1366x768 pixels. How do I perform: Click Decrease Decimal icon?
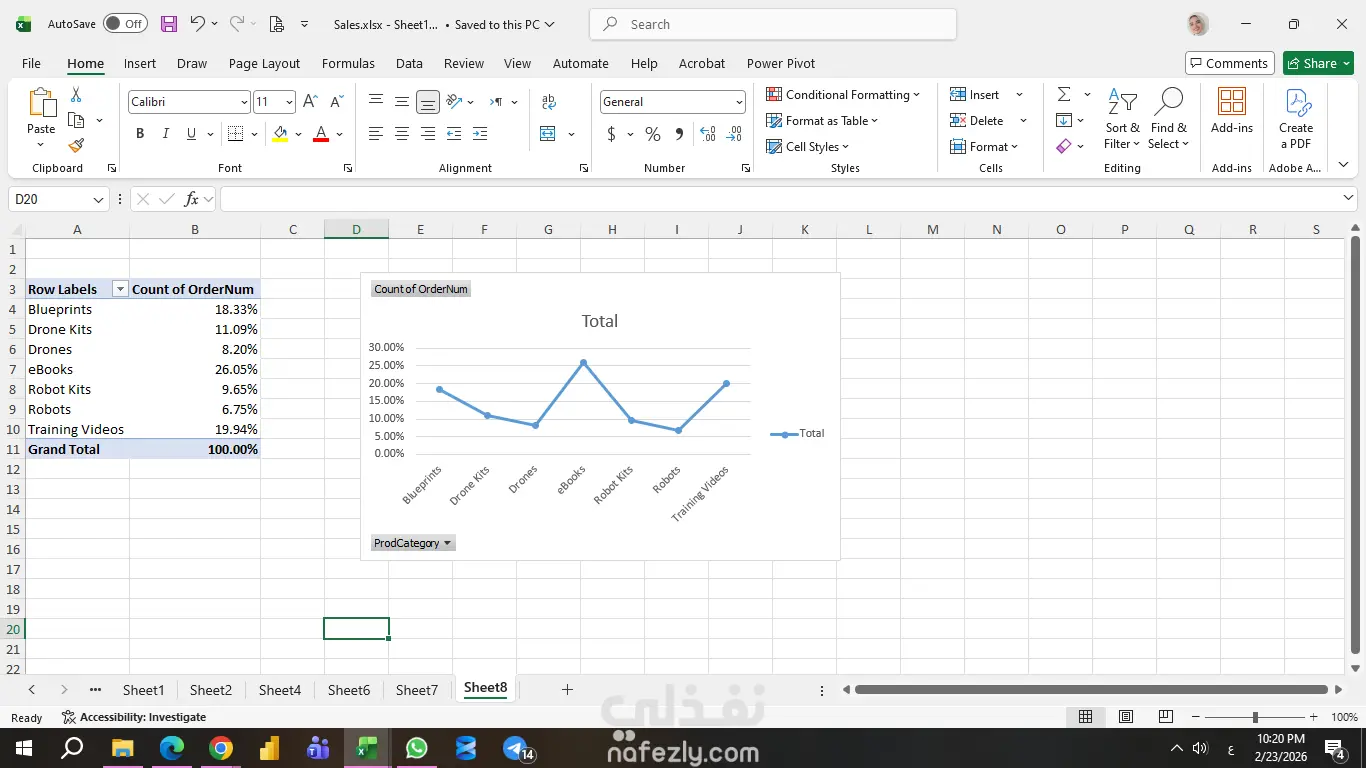[x=734, y=134]
